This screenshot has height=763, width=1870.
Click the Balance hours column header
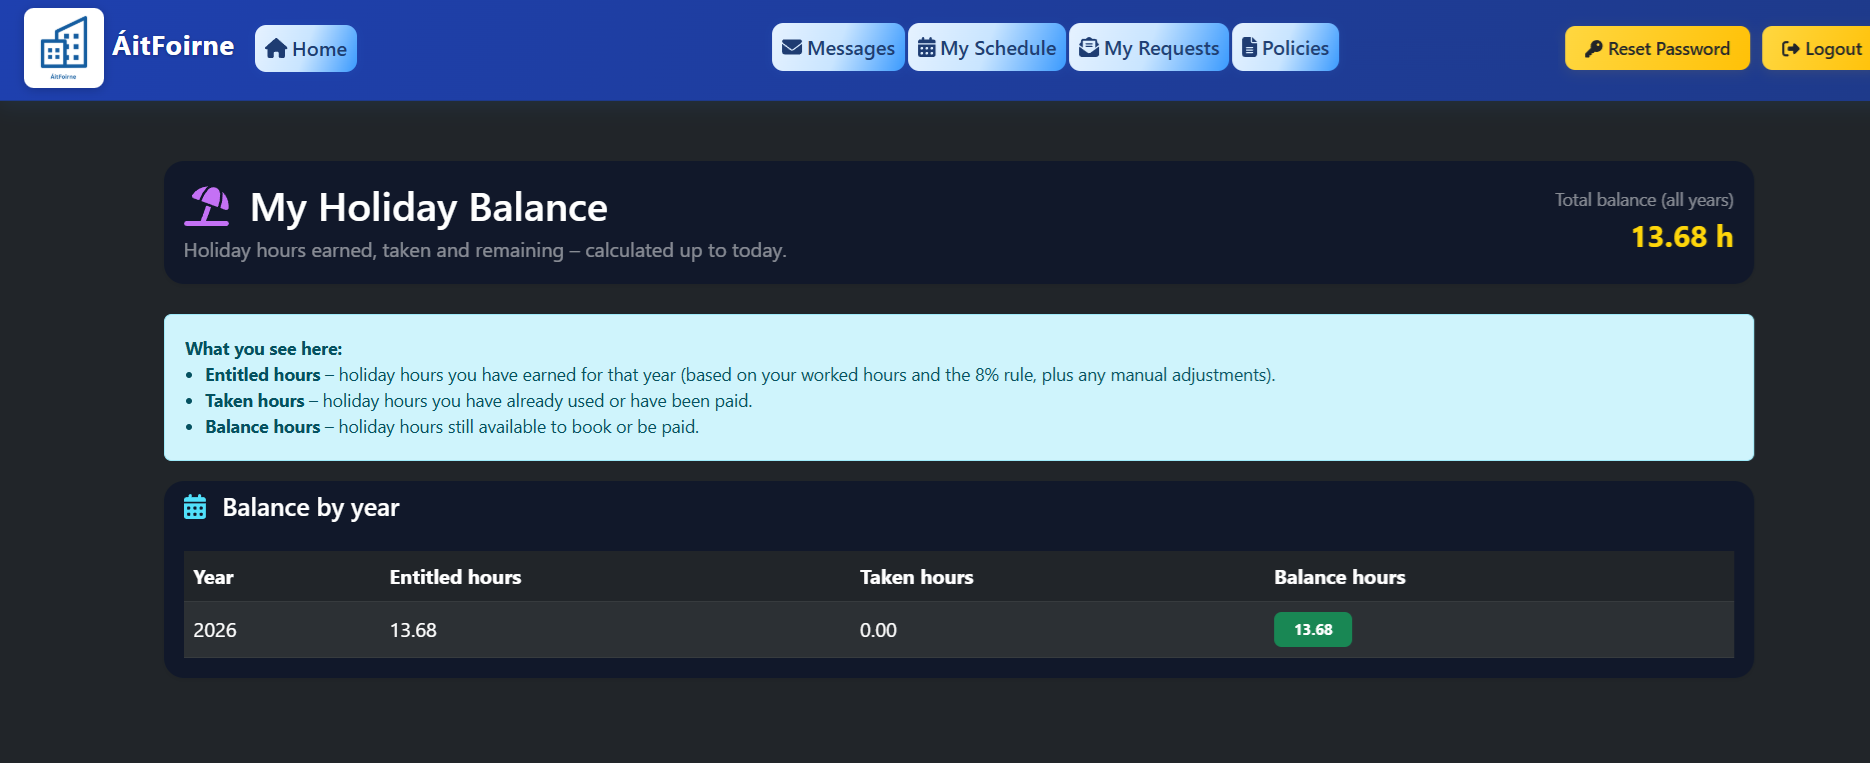coord(1339,577)
